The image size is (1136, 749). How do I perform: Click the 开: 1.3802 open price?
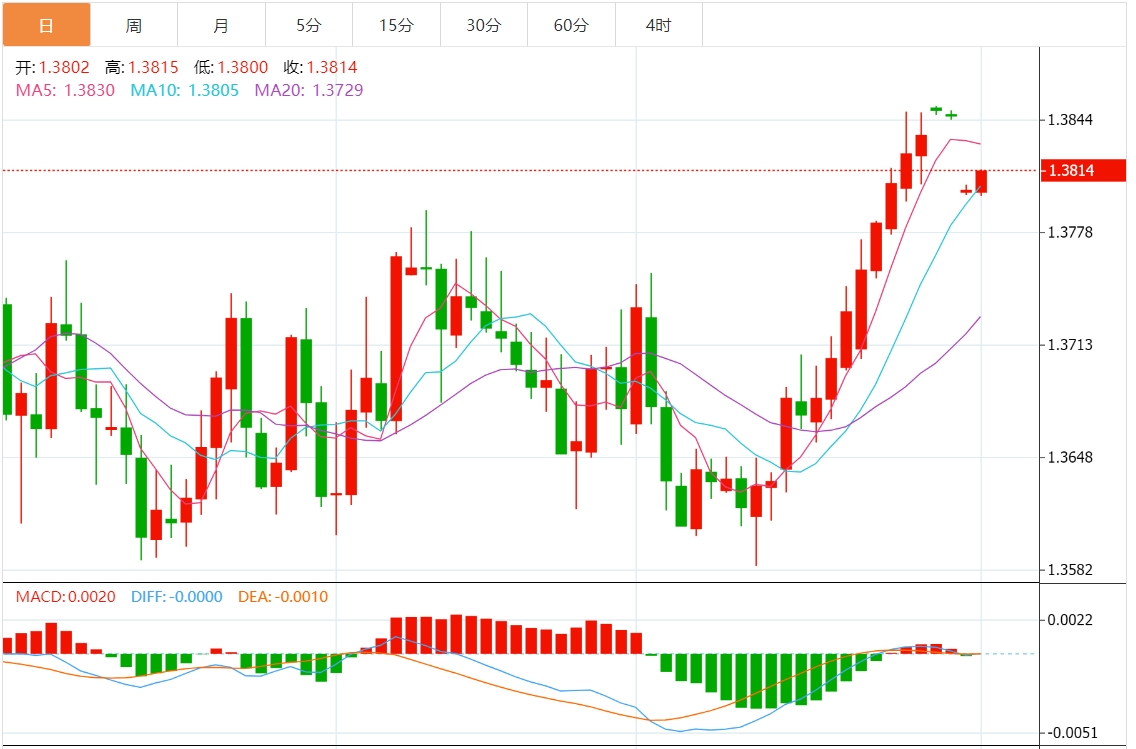click(x=53, y=67)
